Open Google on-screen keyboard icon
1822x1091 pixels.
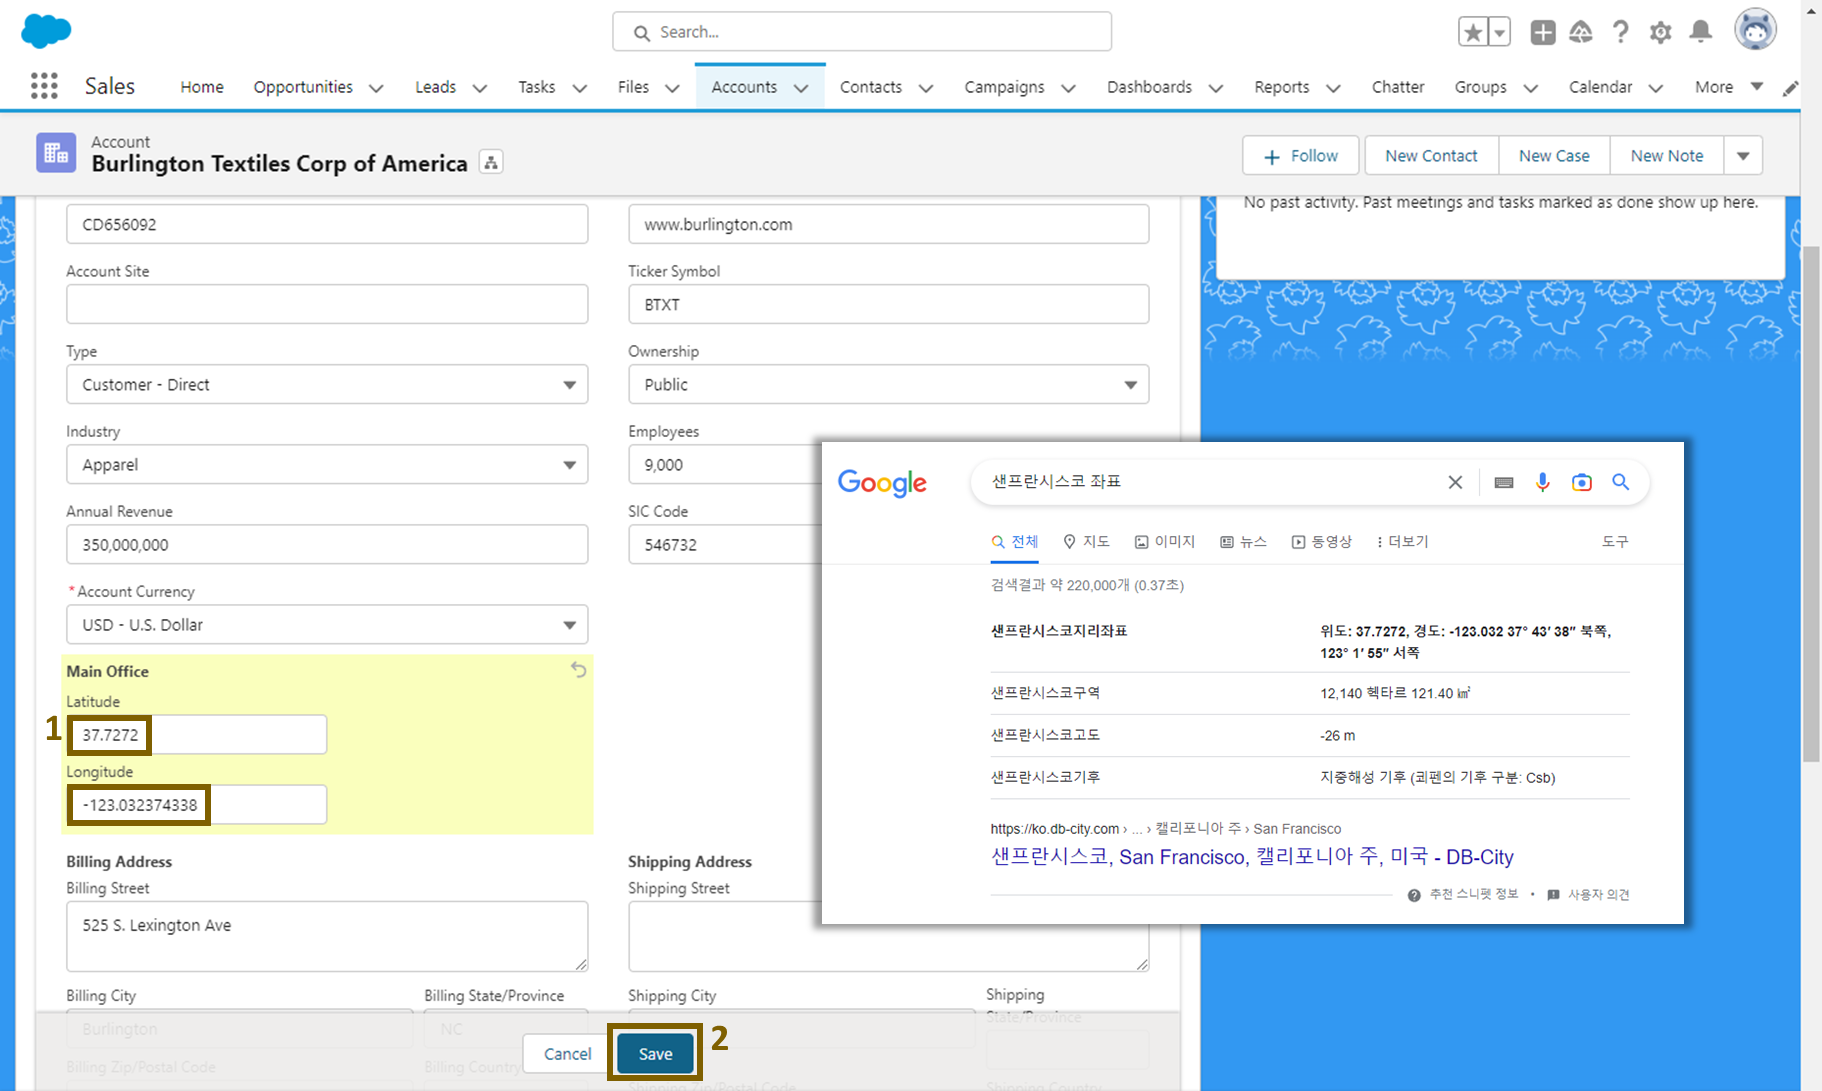(x=1503, y=482)
